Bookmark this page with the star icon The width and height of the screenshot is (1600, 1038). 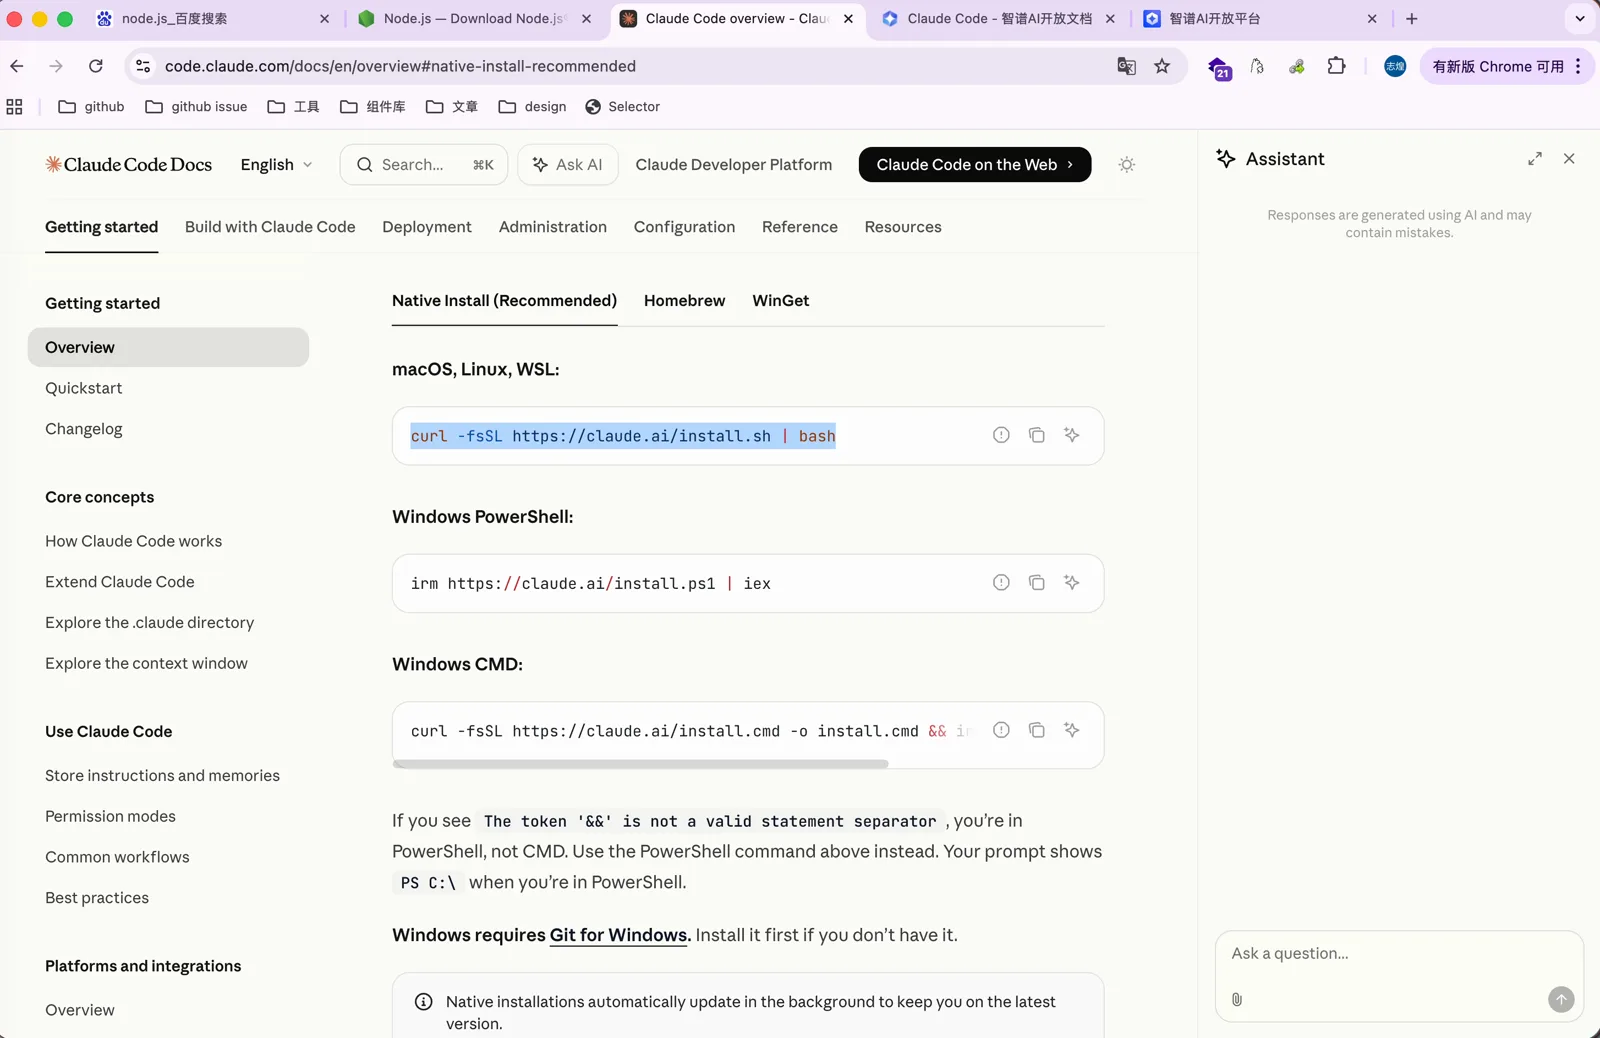pos(1162,66)
